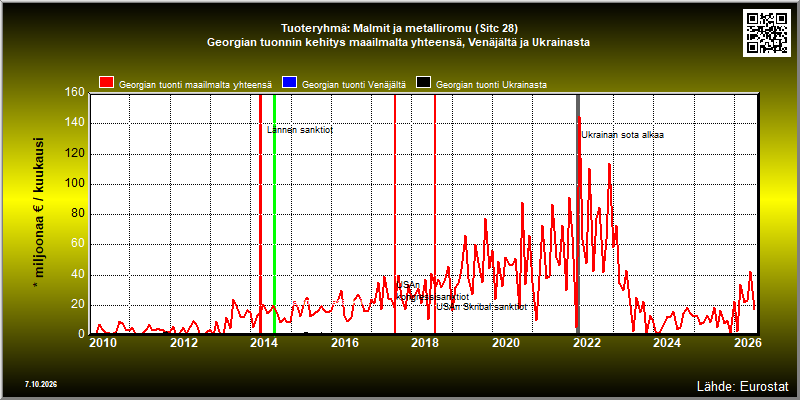This screenshot has height=400, width=800.
Task: Click the Lännen sanktiot annotation label
Action: 300,130
